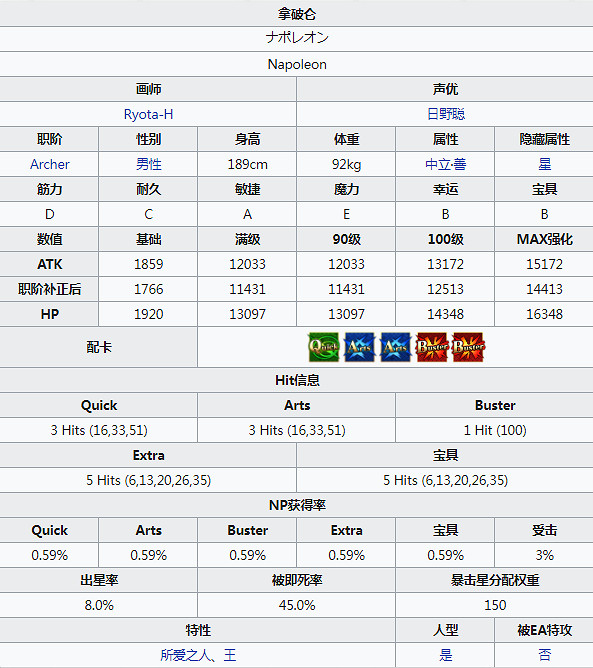Click the 出星率 header cell

click(x=98, y=580)
